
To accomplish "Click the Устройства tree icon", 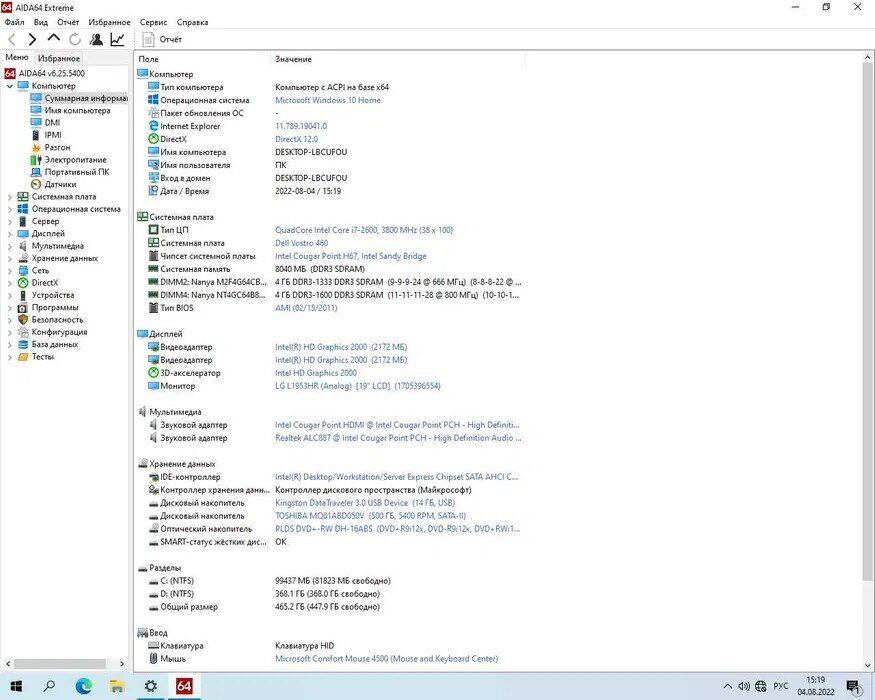I will [x=23, y=295].
